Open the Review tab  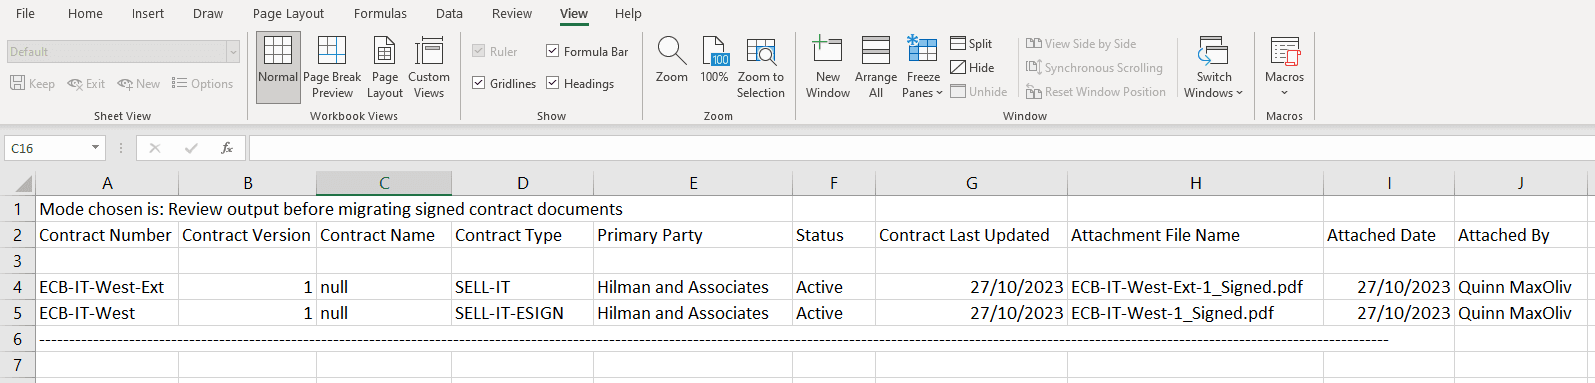click(x=512, y=13)
